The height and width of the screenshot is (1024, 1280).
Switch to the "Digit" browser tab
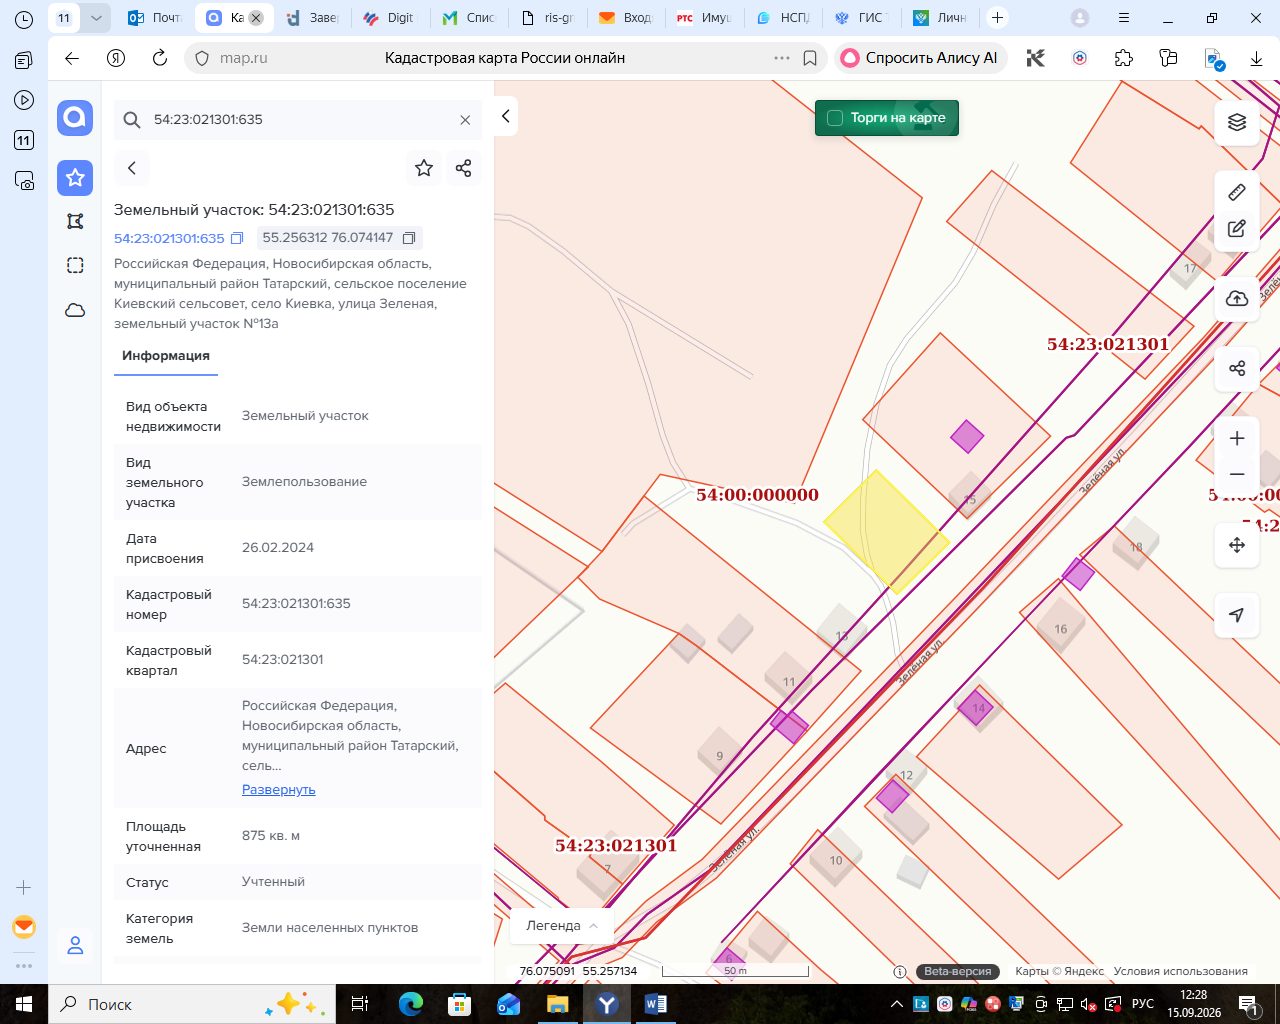(389, 18)
